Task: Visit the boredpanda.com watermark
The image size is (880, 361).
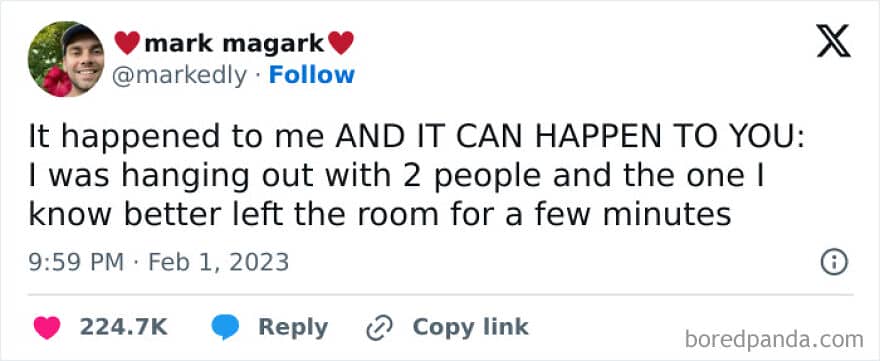Action: [774, 340]
